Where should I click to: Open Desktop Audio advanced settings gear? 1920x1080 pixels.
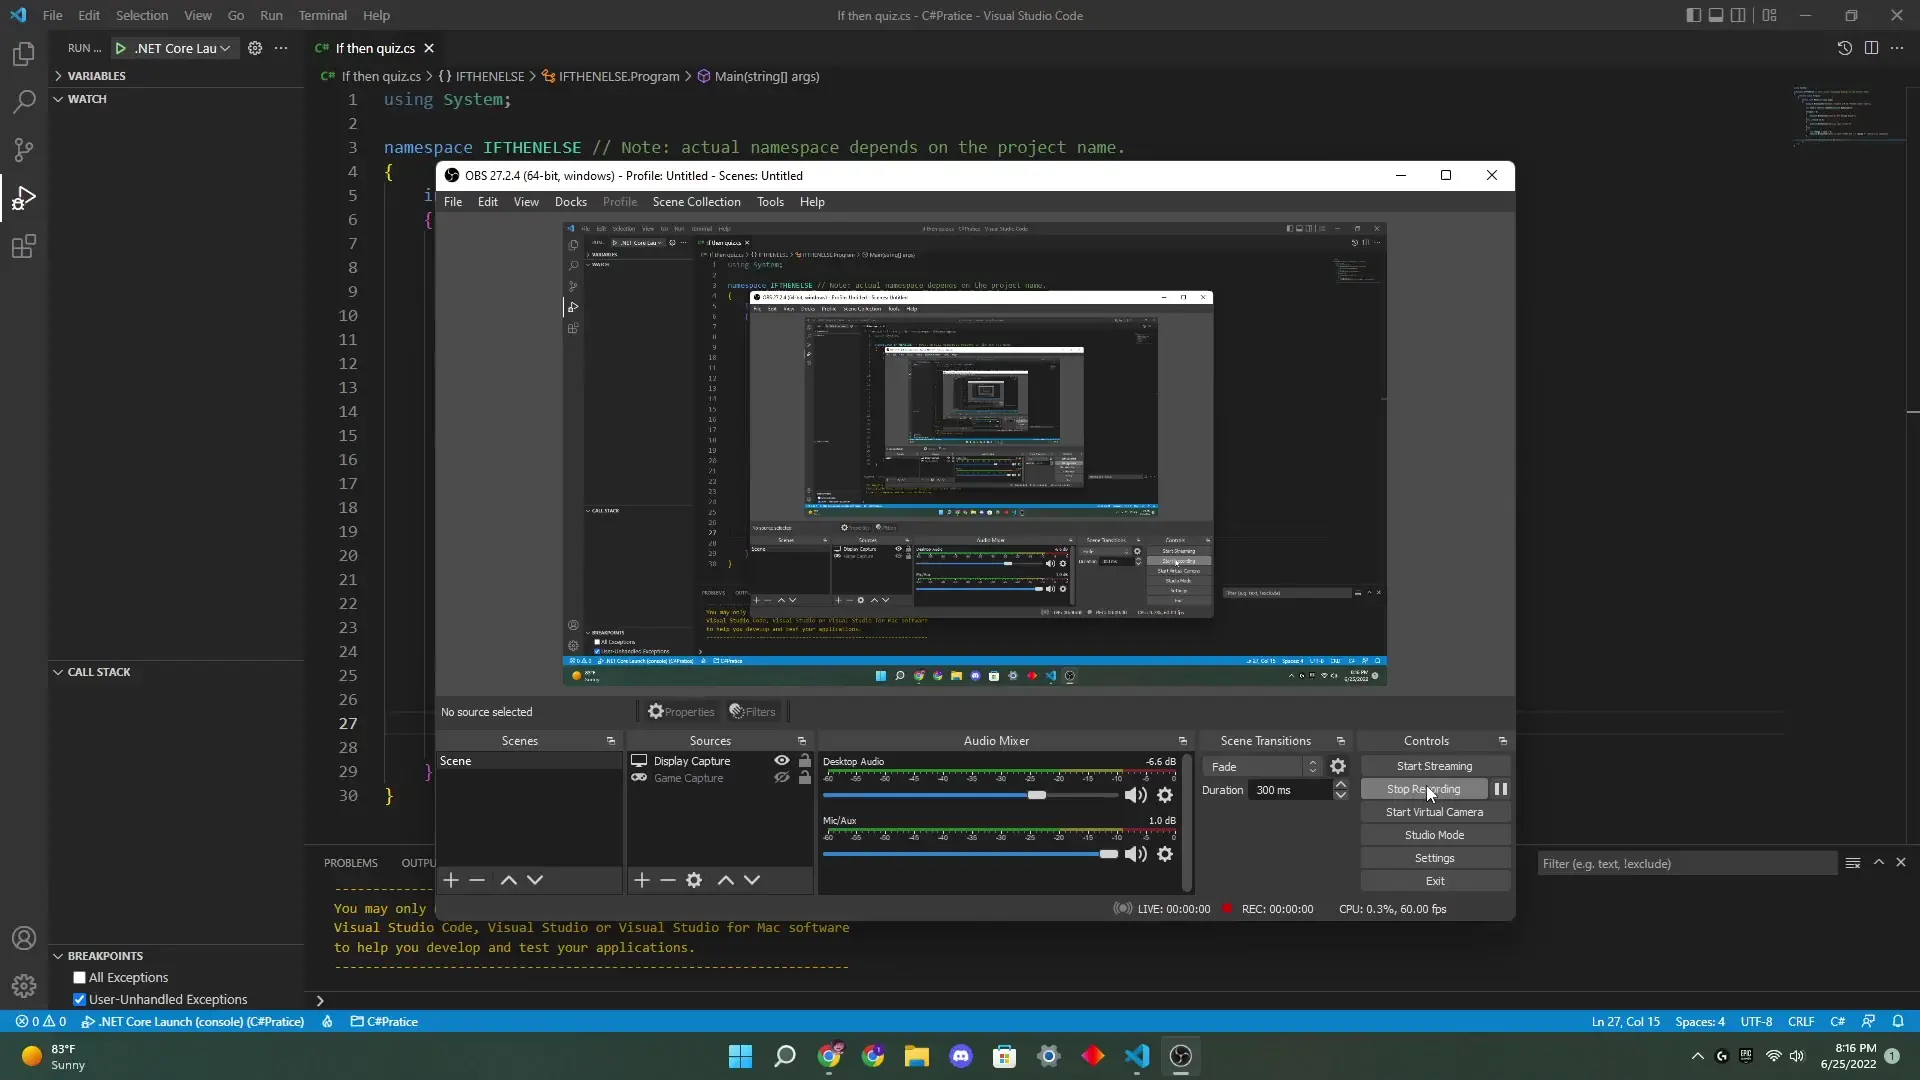(1164, 796)
